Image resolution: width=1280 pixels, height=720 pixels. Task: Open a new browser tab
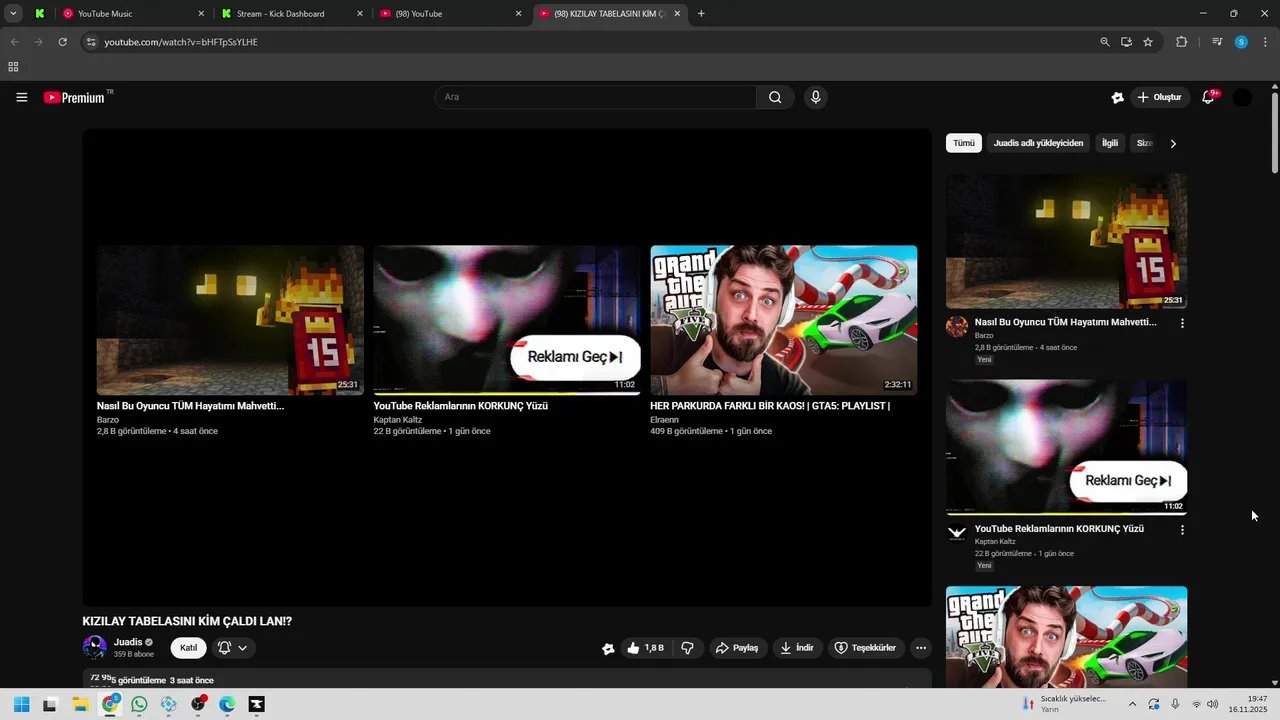pyautogui.click(x=701, y=14)
